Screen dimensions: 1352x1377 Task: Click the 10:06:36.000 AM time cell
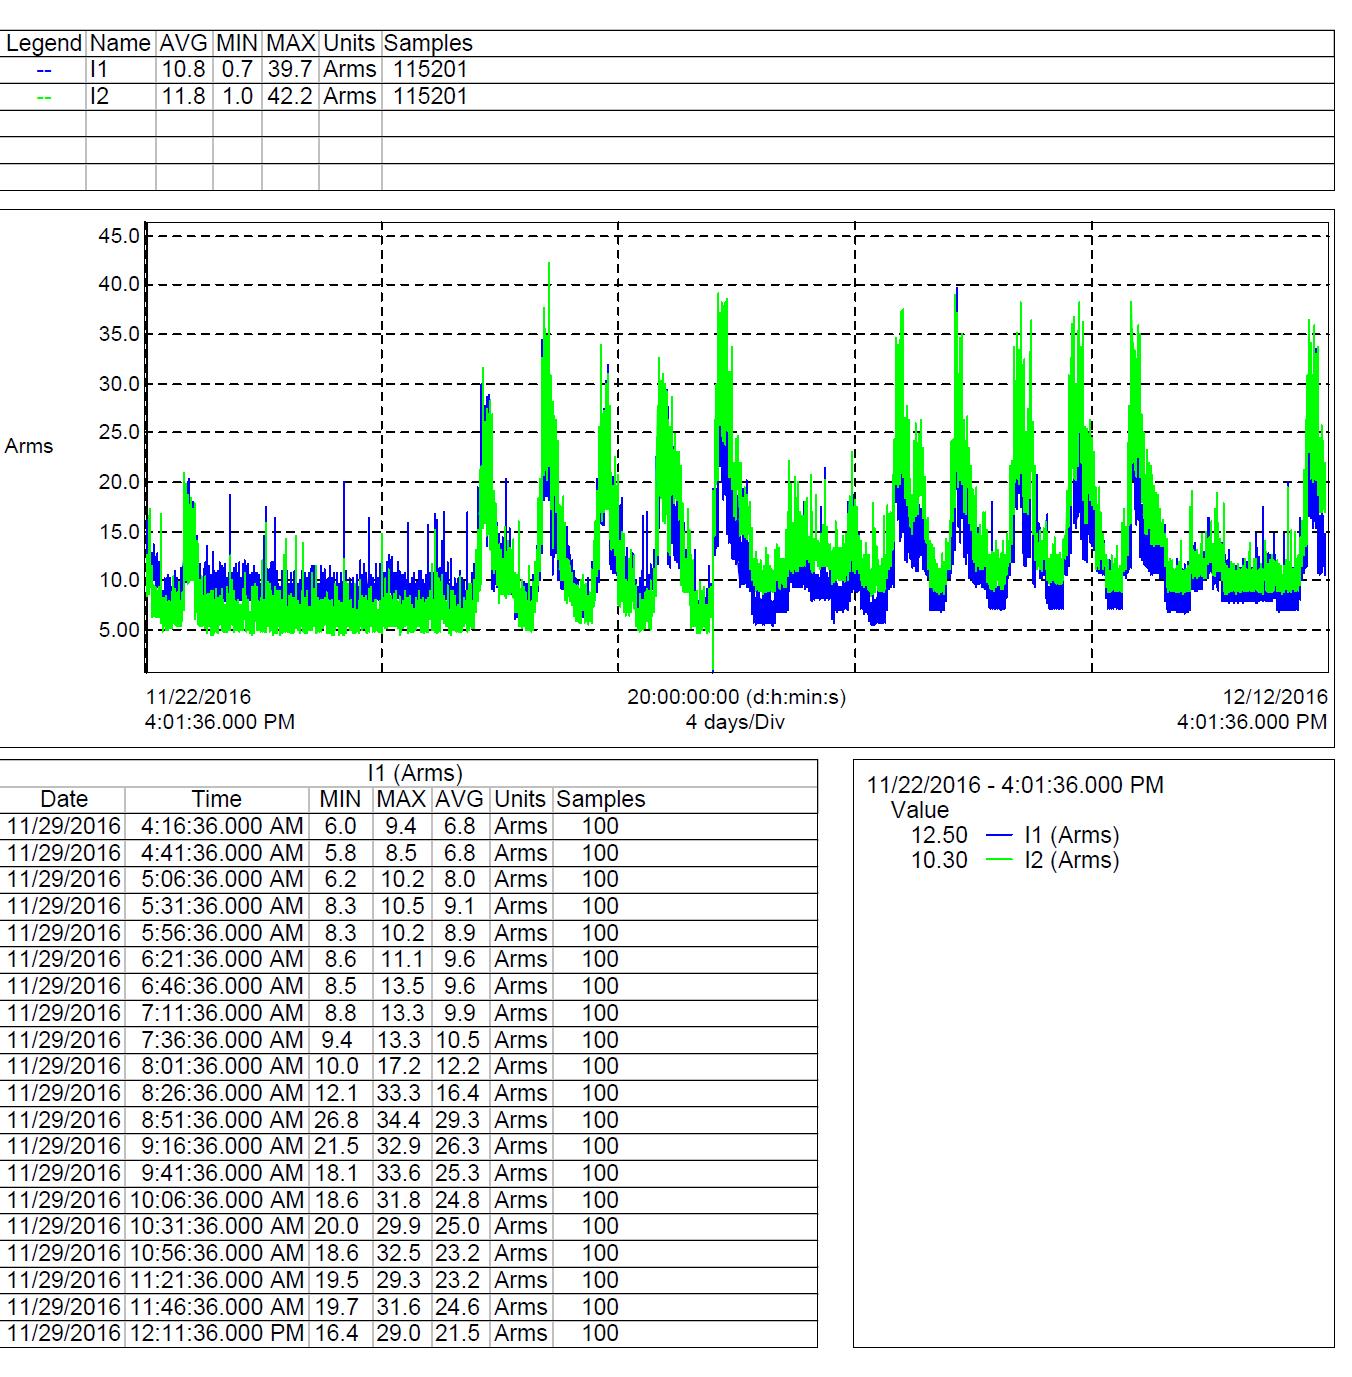tap(217, 1200)
